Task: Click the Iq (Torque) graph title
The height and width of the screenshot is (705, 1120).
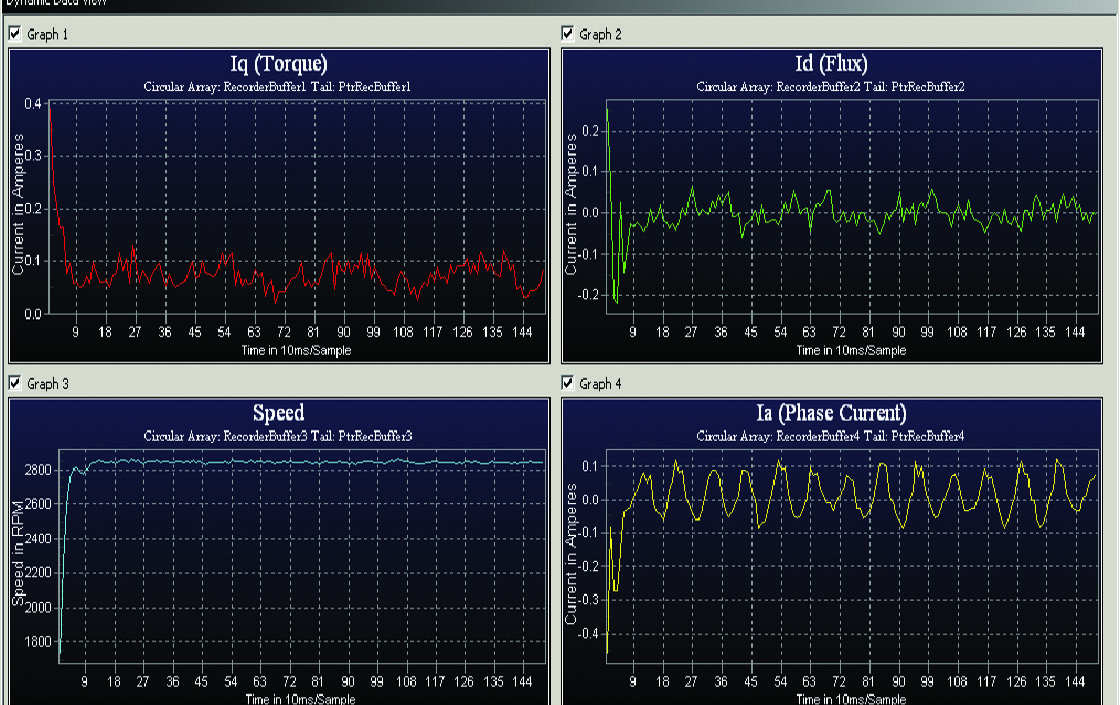Action: (x=278, y=65)
